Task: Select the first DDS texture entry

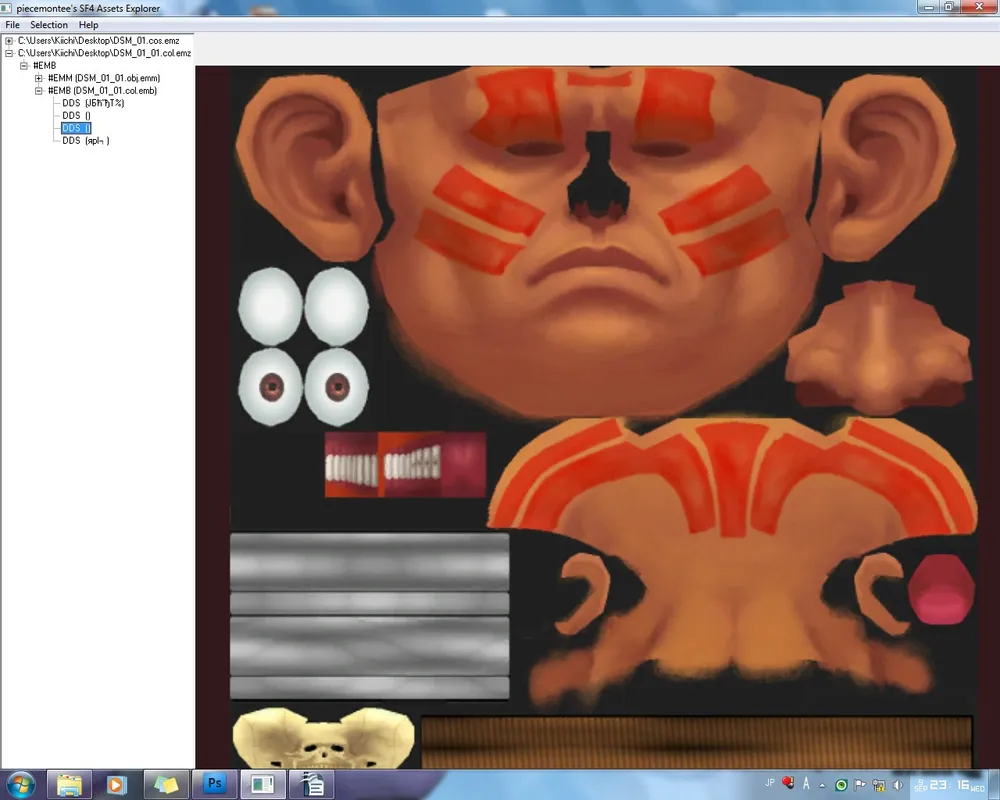Action: [92, 103]
